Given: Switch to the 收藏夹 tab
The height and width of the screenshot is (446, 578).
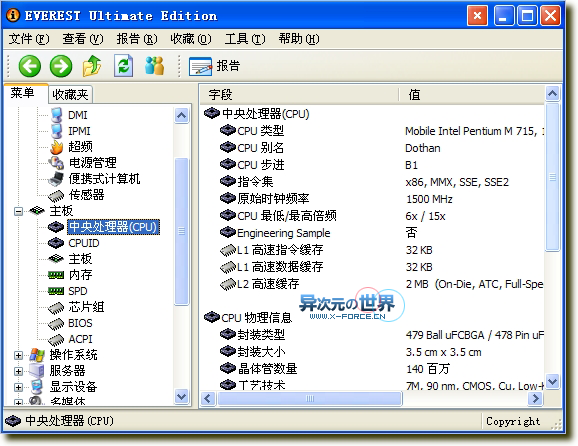Looking at the screenshot, I should click(x=70, y=95).
